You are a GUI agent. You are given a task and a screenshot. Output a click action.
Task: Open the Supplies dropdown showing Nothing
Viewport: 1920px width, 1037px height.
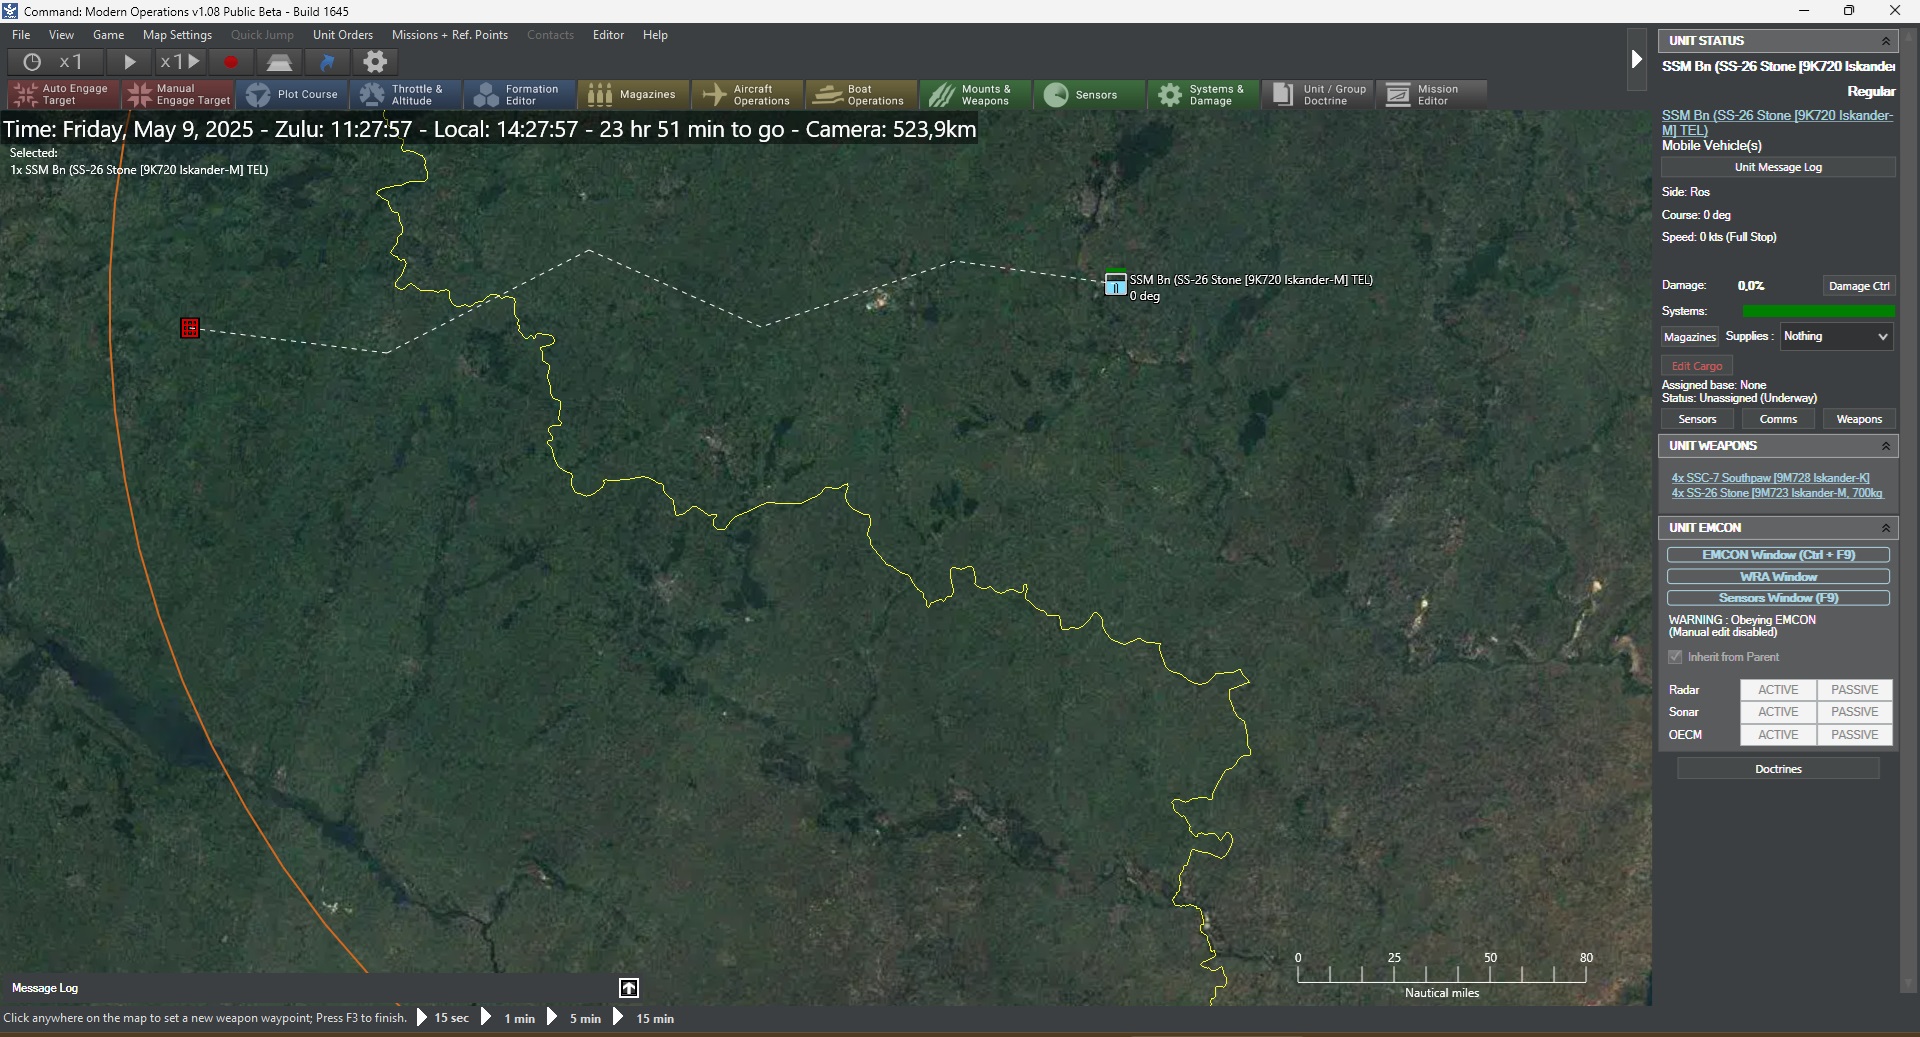pos(1836,337)
